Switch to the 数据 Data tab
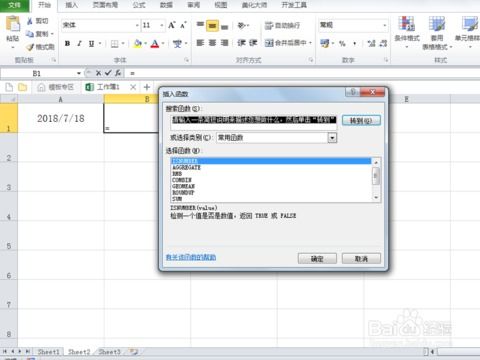The width and height of the screenshot is (480, 360). 166,5
